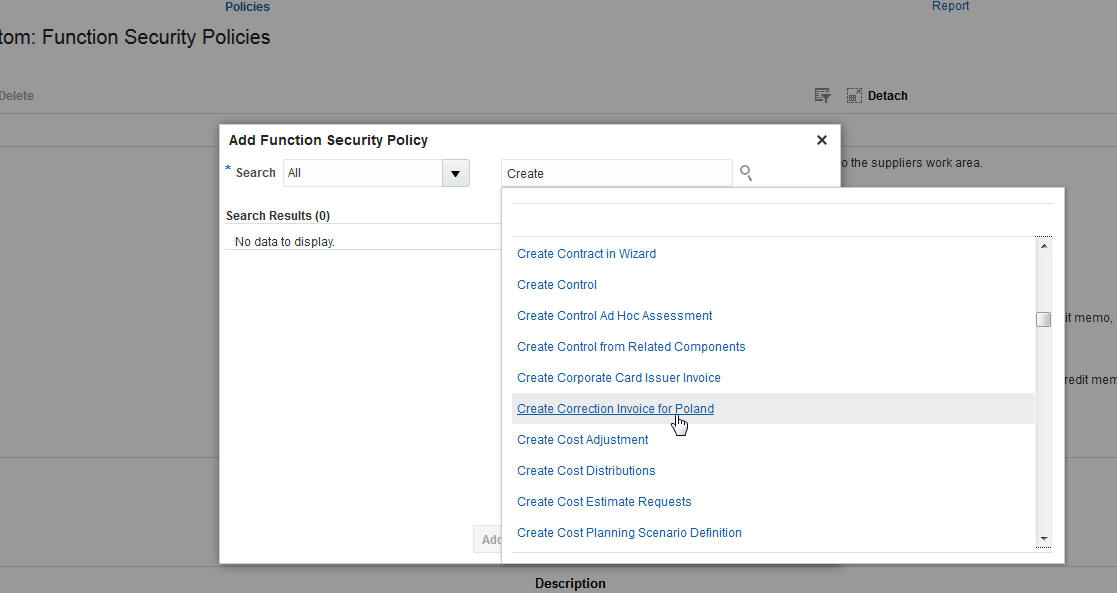Select Create Contract in Wizard
This screenshot has height=593, width=1117.
pyautogui.click(x=586, y=254)
